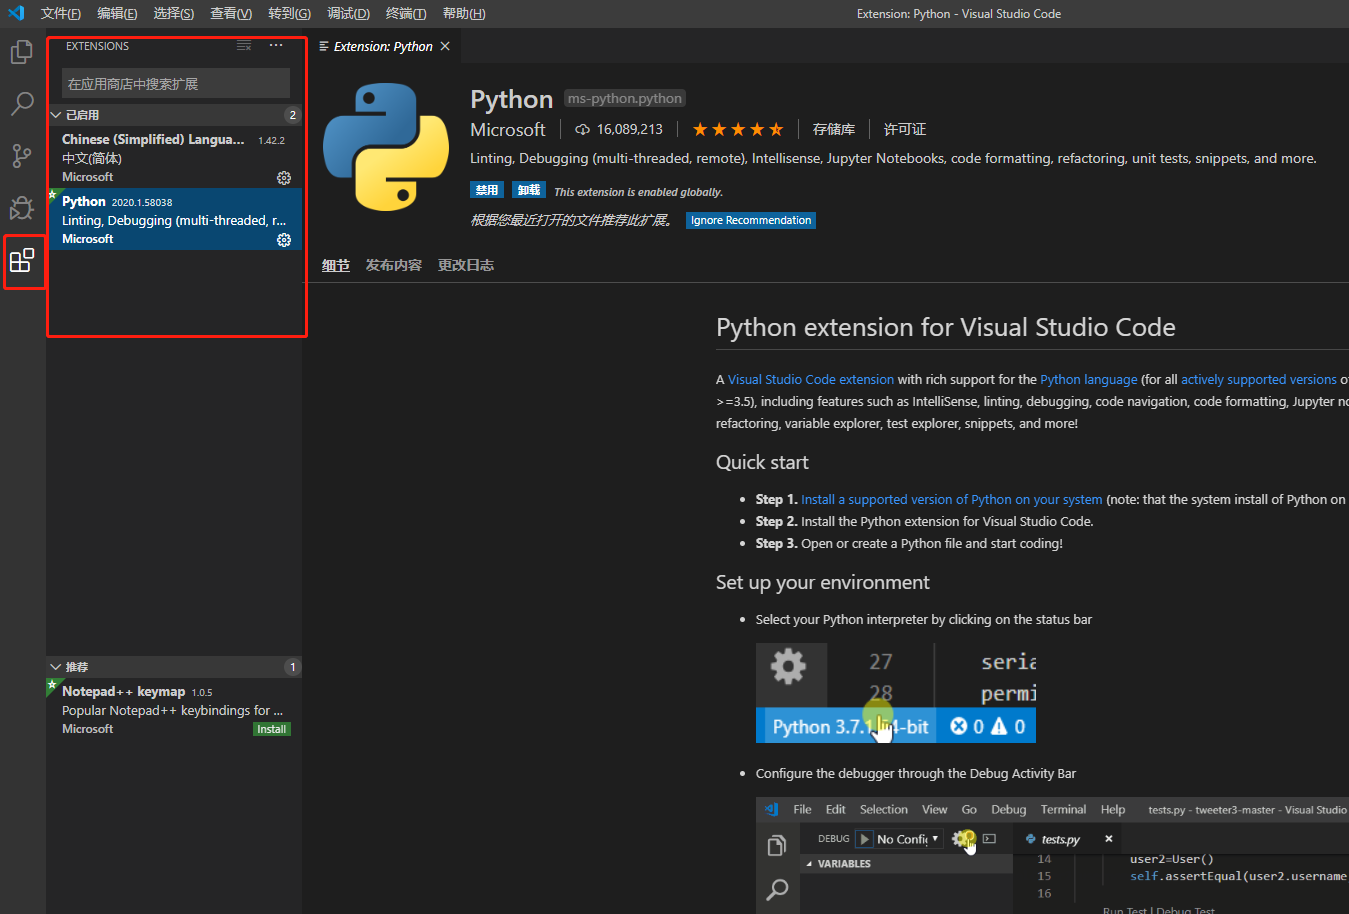
Task: Click the install count cloud icon
Action: click(x=582, y=130)
